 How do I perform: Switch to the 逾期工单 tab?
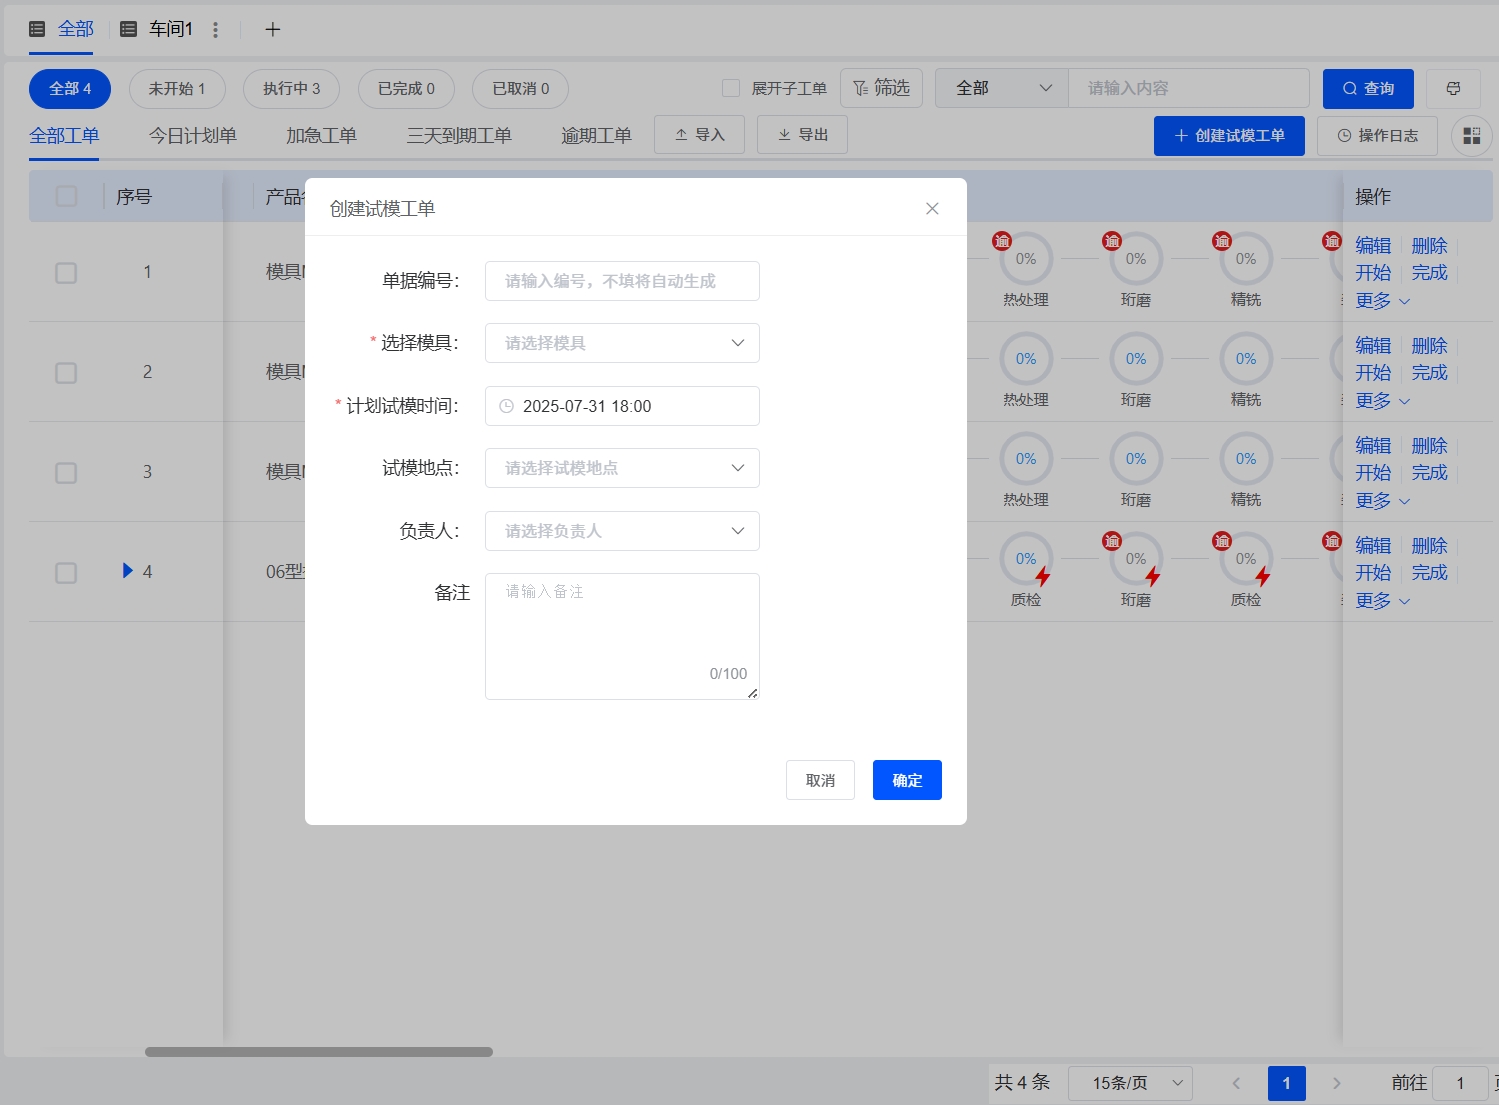pyautogui.click(x=596, y=136)
